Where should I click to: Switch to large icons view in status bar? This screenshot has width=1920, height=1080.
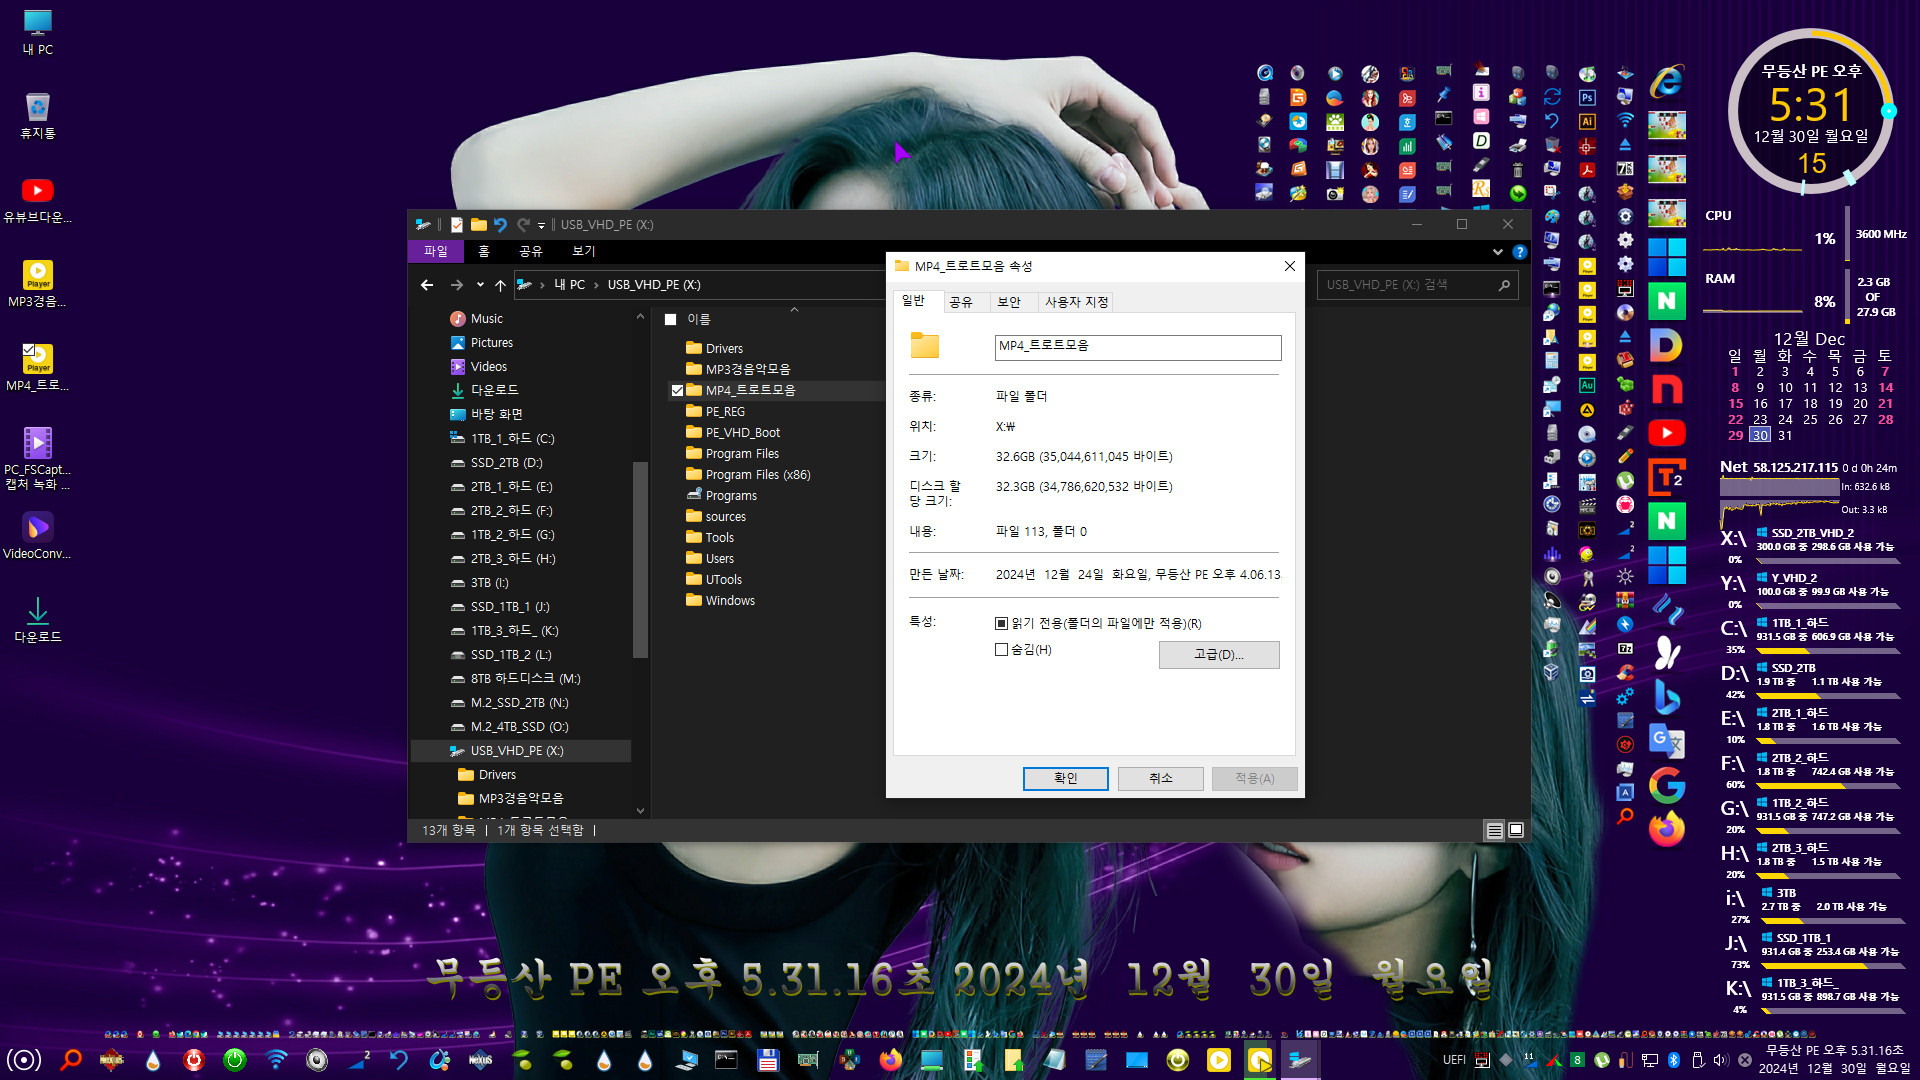(1516, 830)
